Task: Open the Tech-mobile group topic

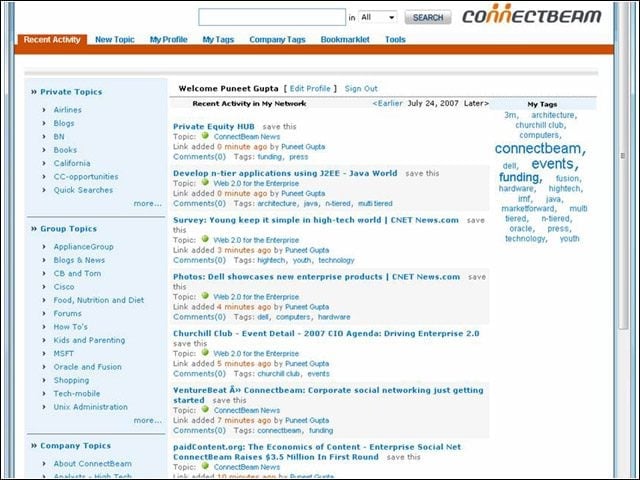Action: point(77,393)
